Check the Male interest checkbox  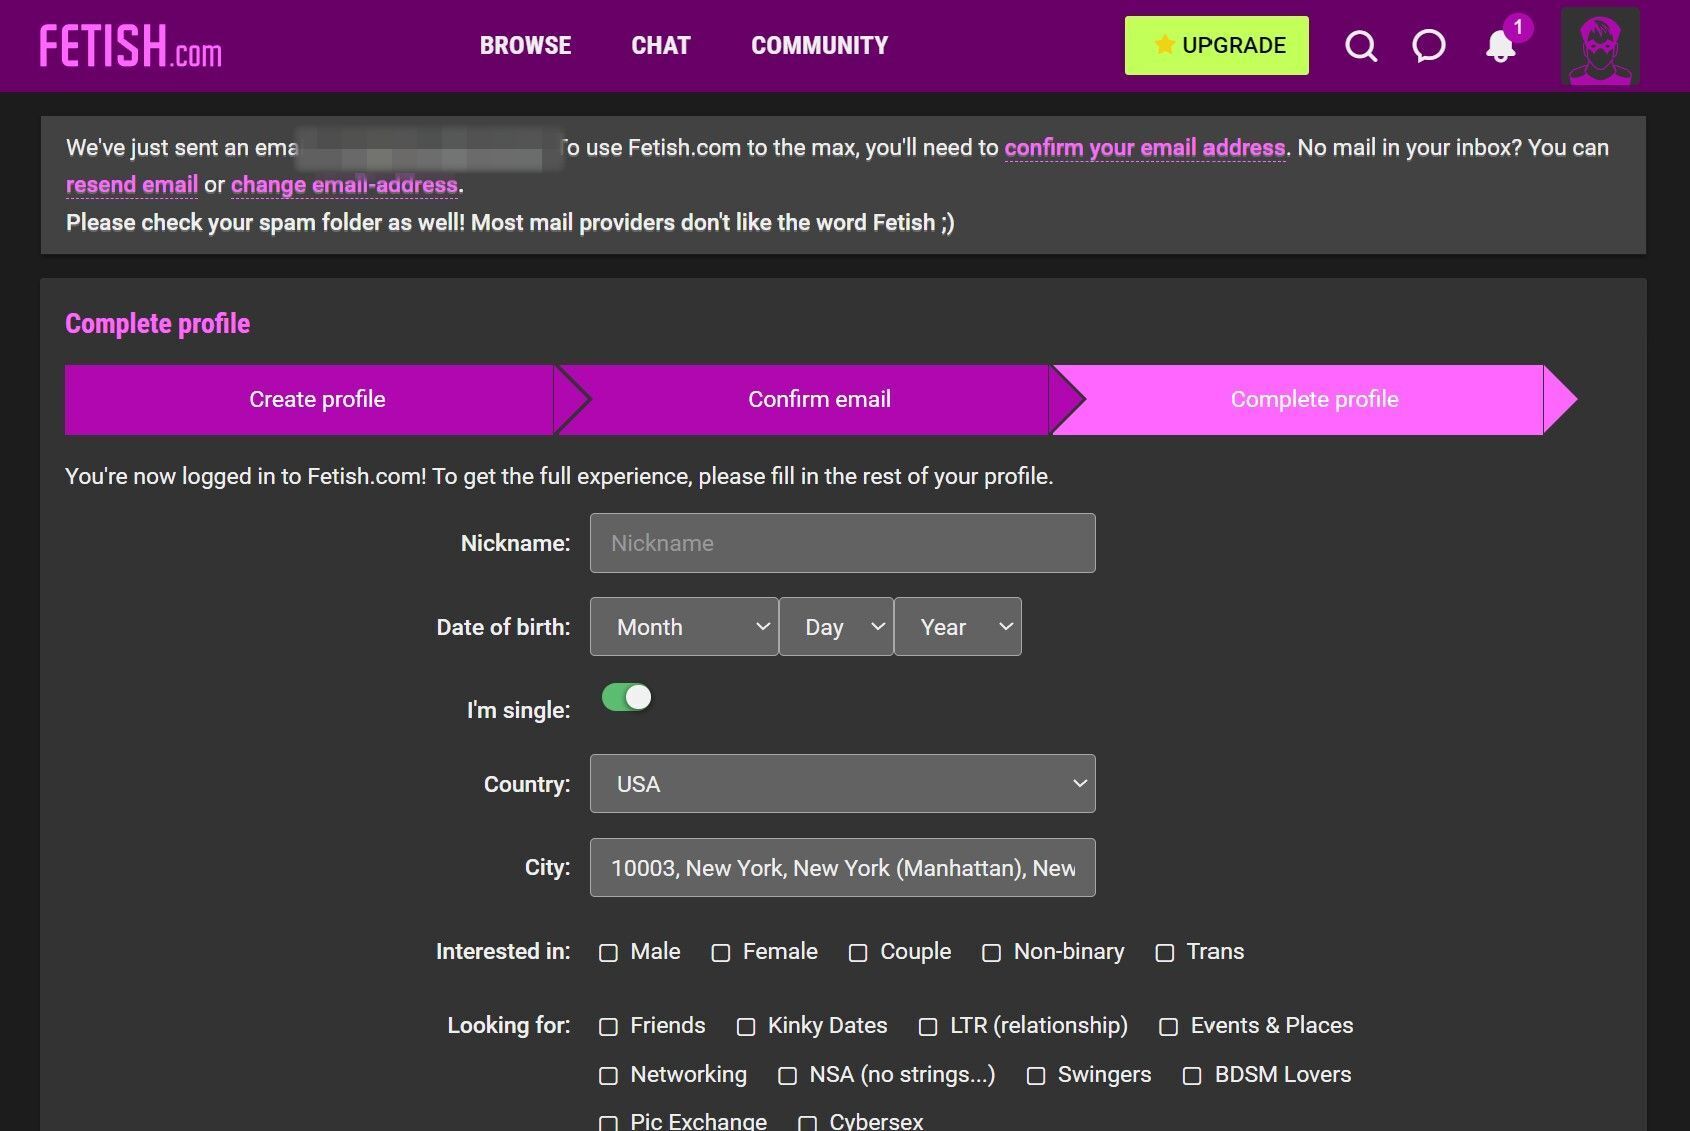pyautogui.click(x=608, y=953)
